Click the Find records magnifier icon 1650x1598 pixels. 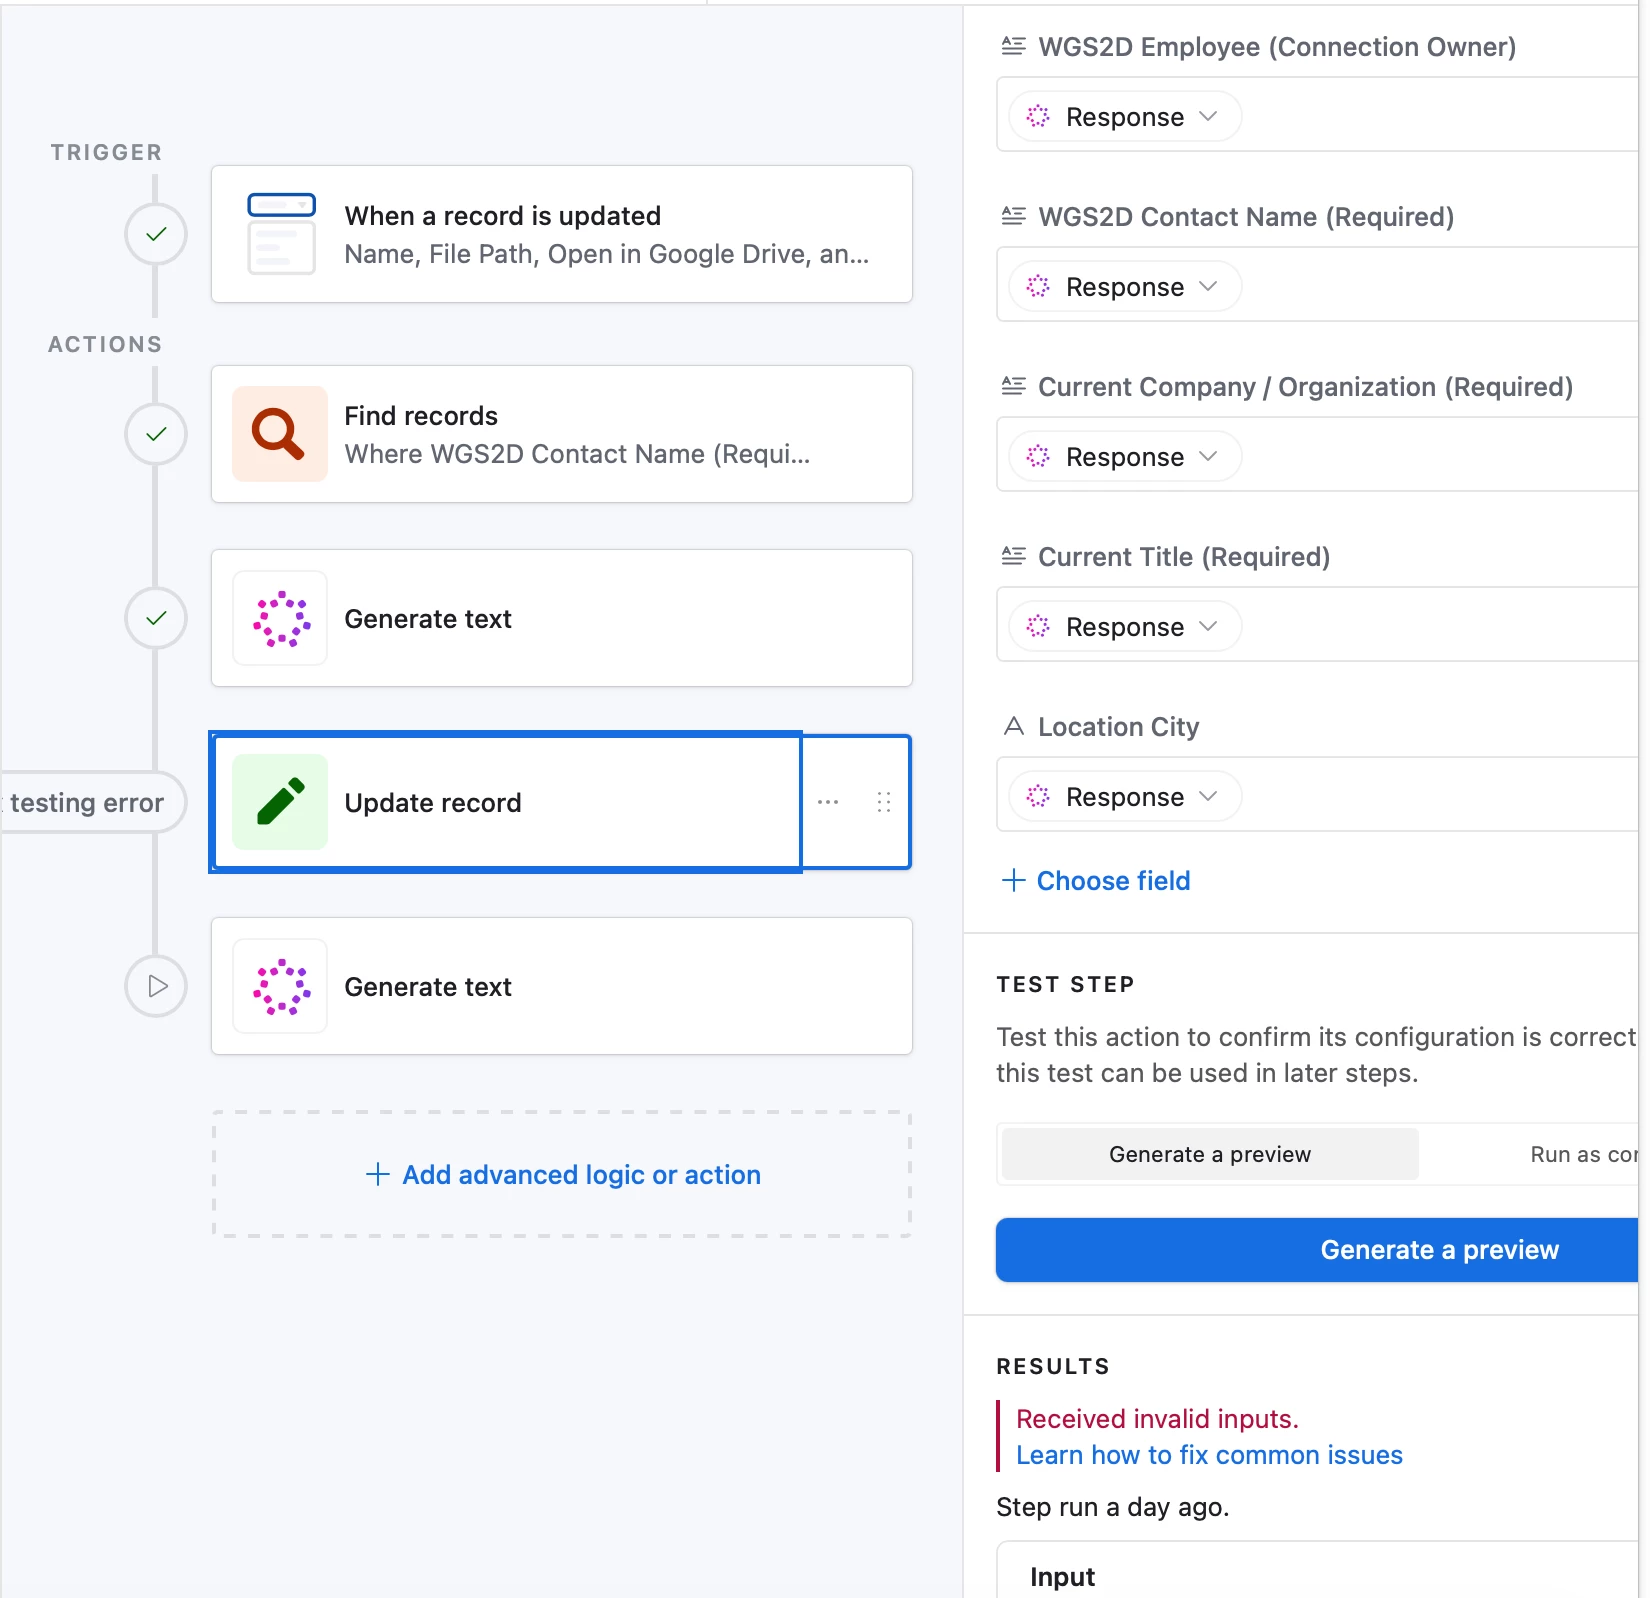point(279,434)
